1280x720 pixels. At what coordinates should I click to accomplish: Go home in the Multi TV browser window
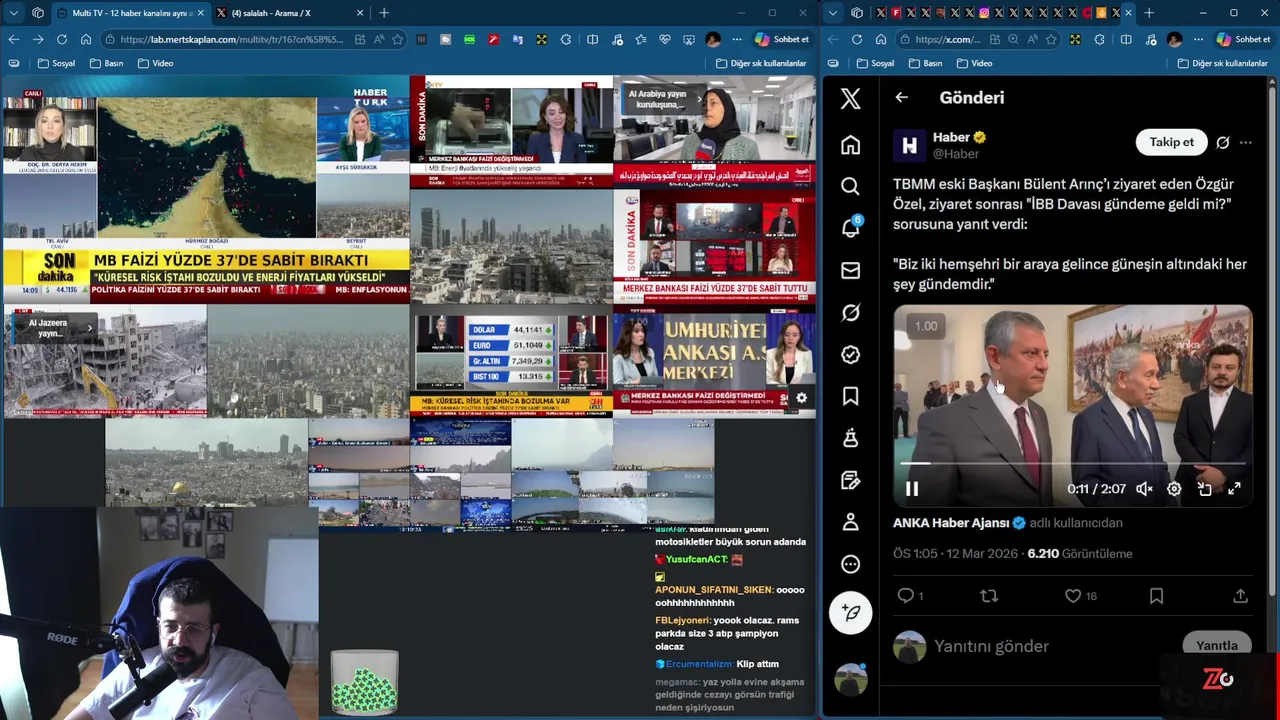tap(86, 39)
